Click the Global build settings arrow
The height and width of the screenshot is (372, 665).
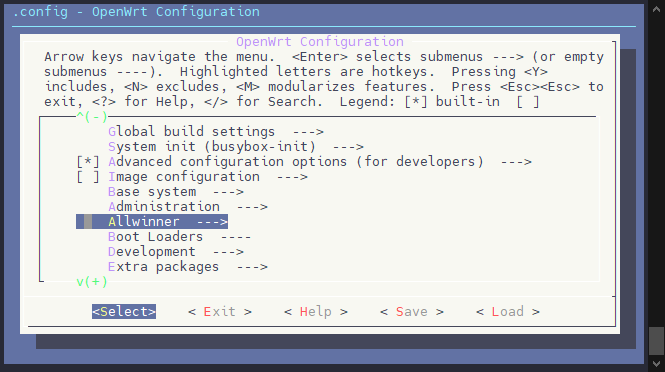(x=308, y=132)
